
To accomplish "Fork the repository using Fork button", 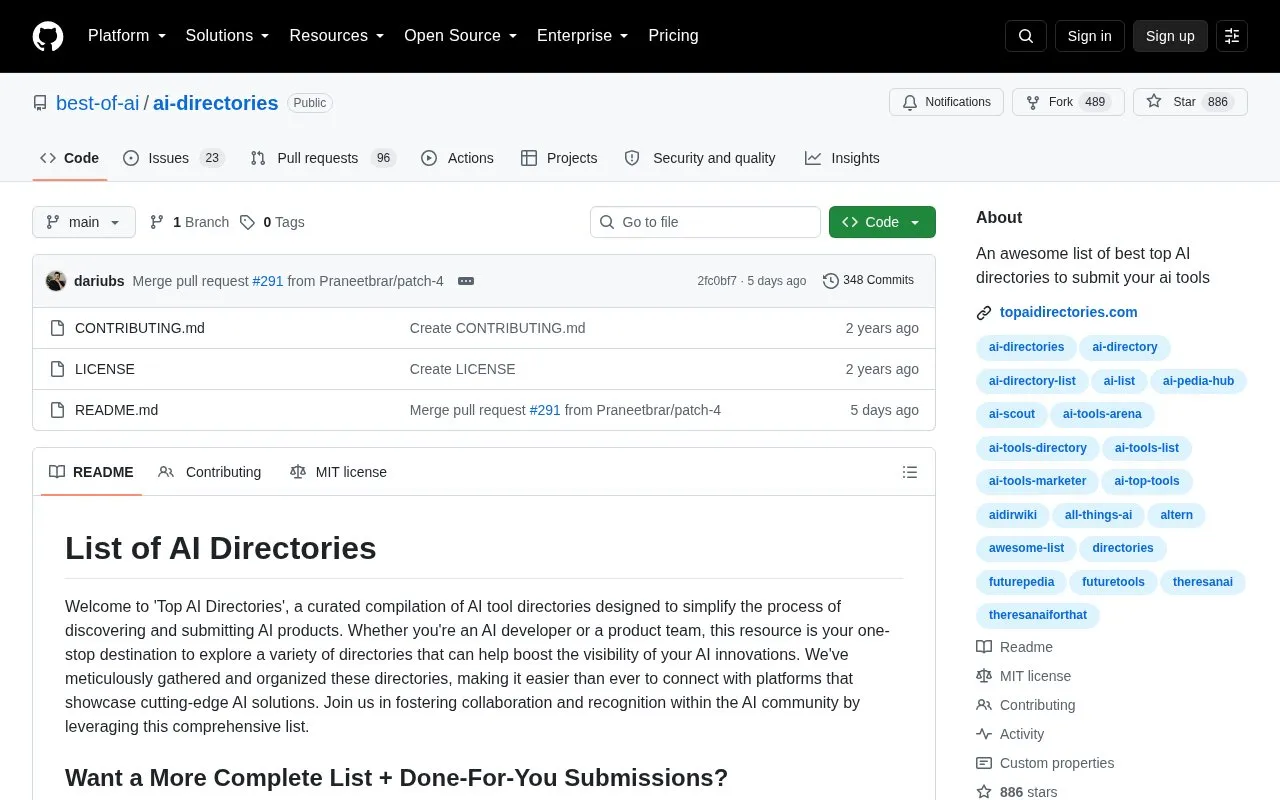I will [x=1068, y=102].
